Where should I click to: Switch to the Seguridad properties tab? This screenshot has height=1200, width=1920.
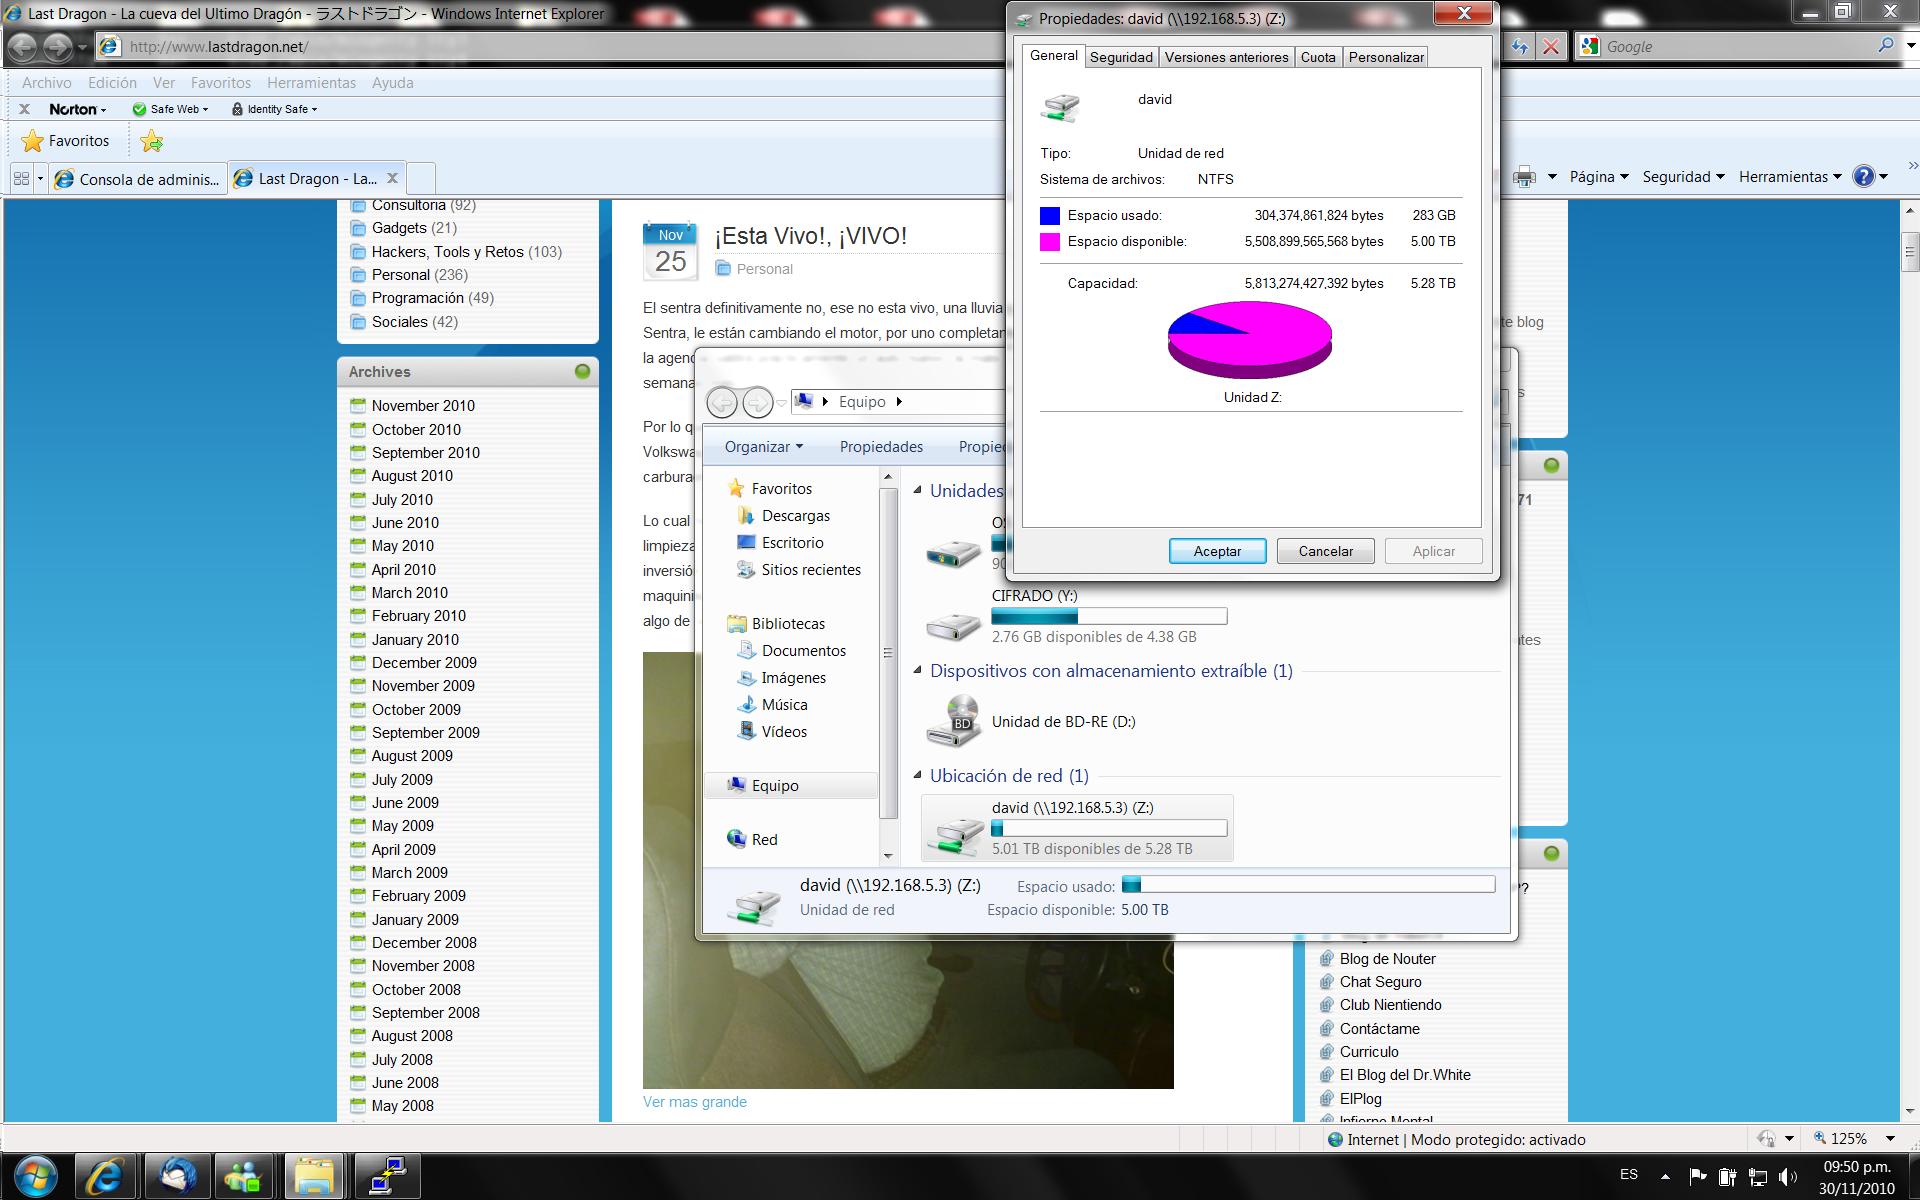[1121, 57]
